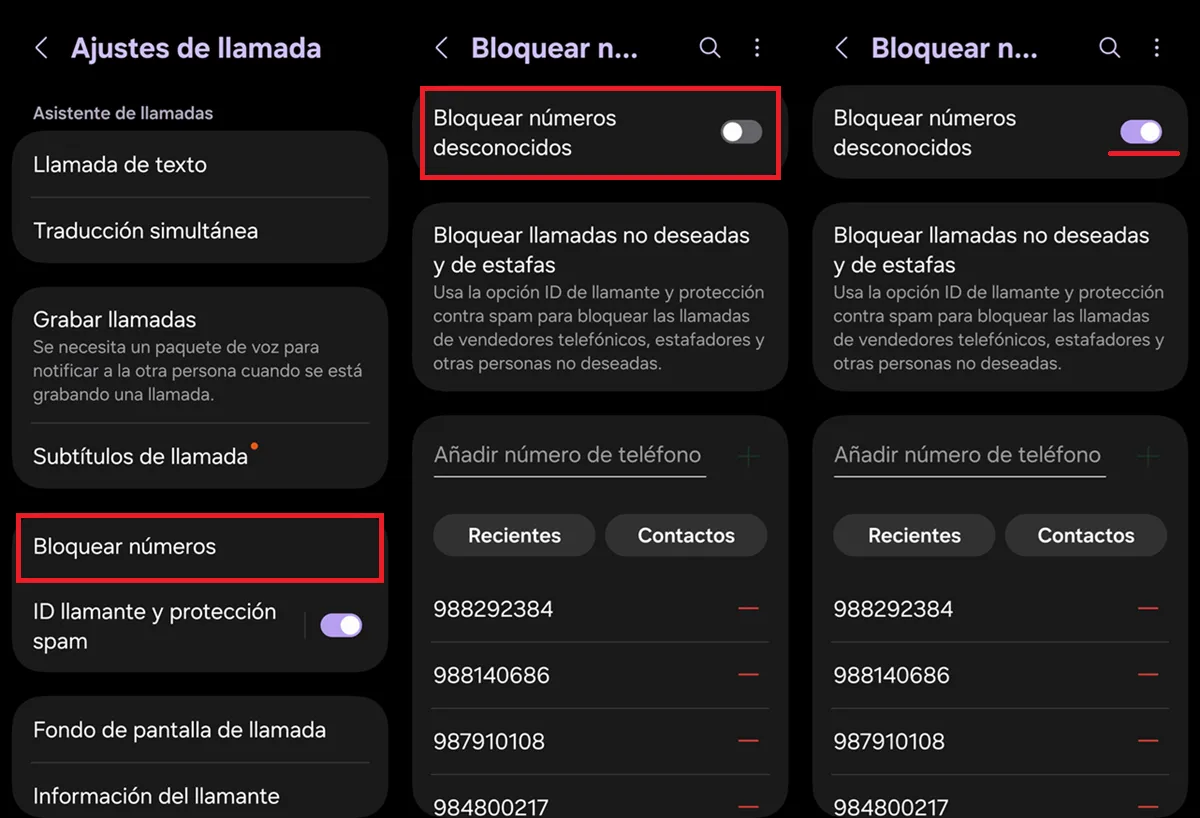Turn off the active Bloquear números desconocidos toggle
This screenshot has height=818, width=1200.
1141,132
